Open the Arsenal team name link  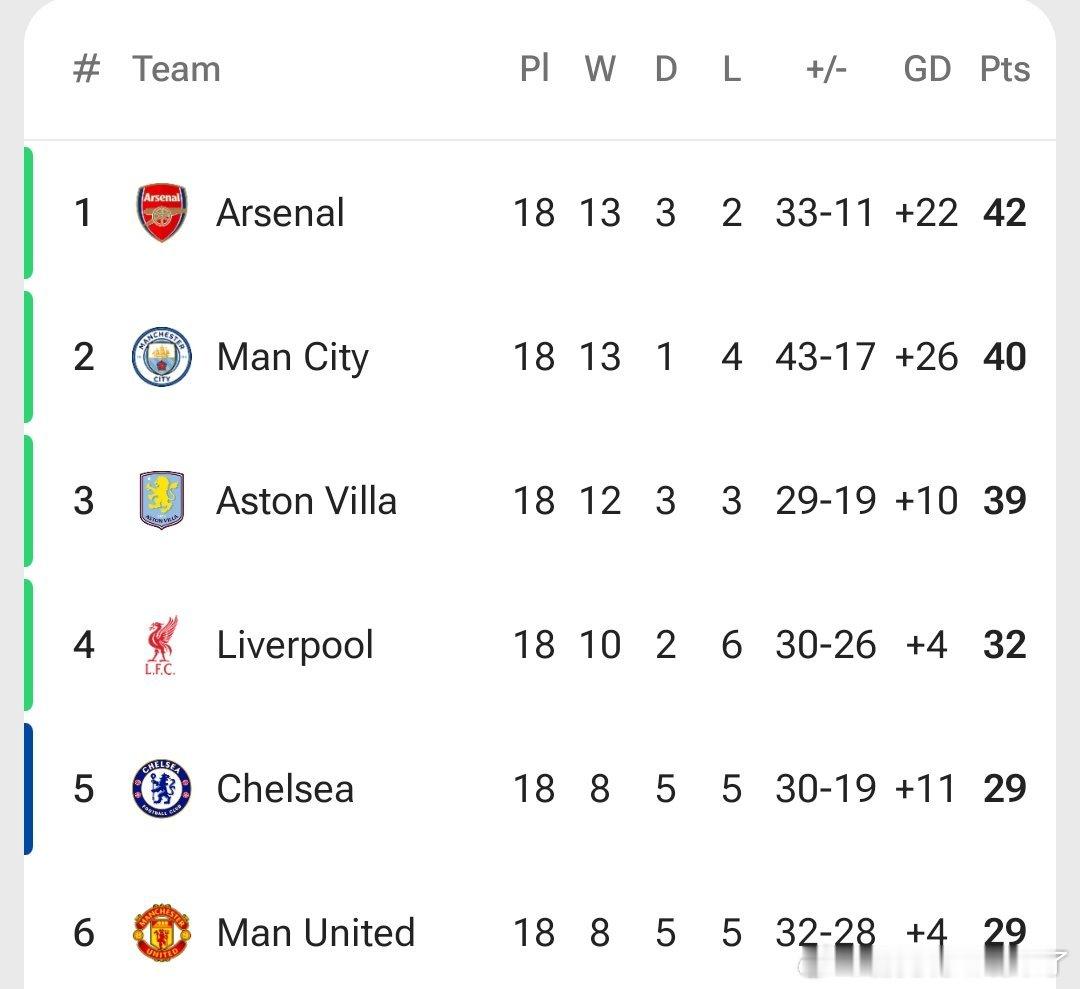tap(280, 213)
